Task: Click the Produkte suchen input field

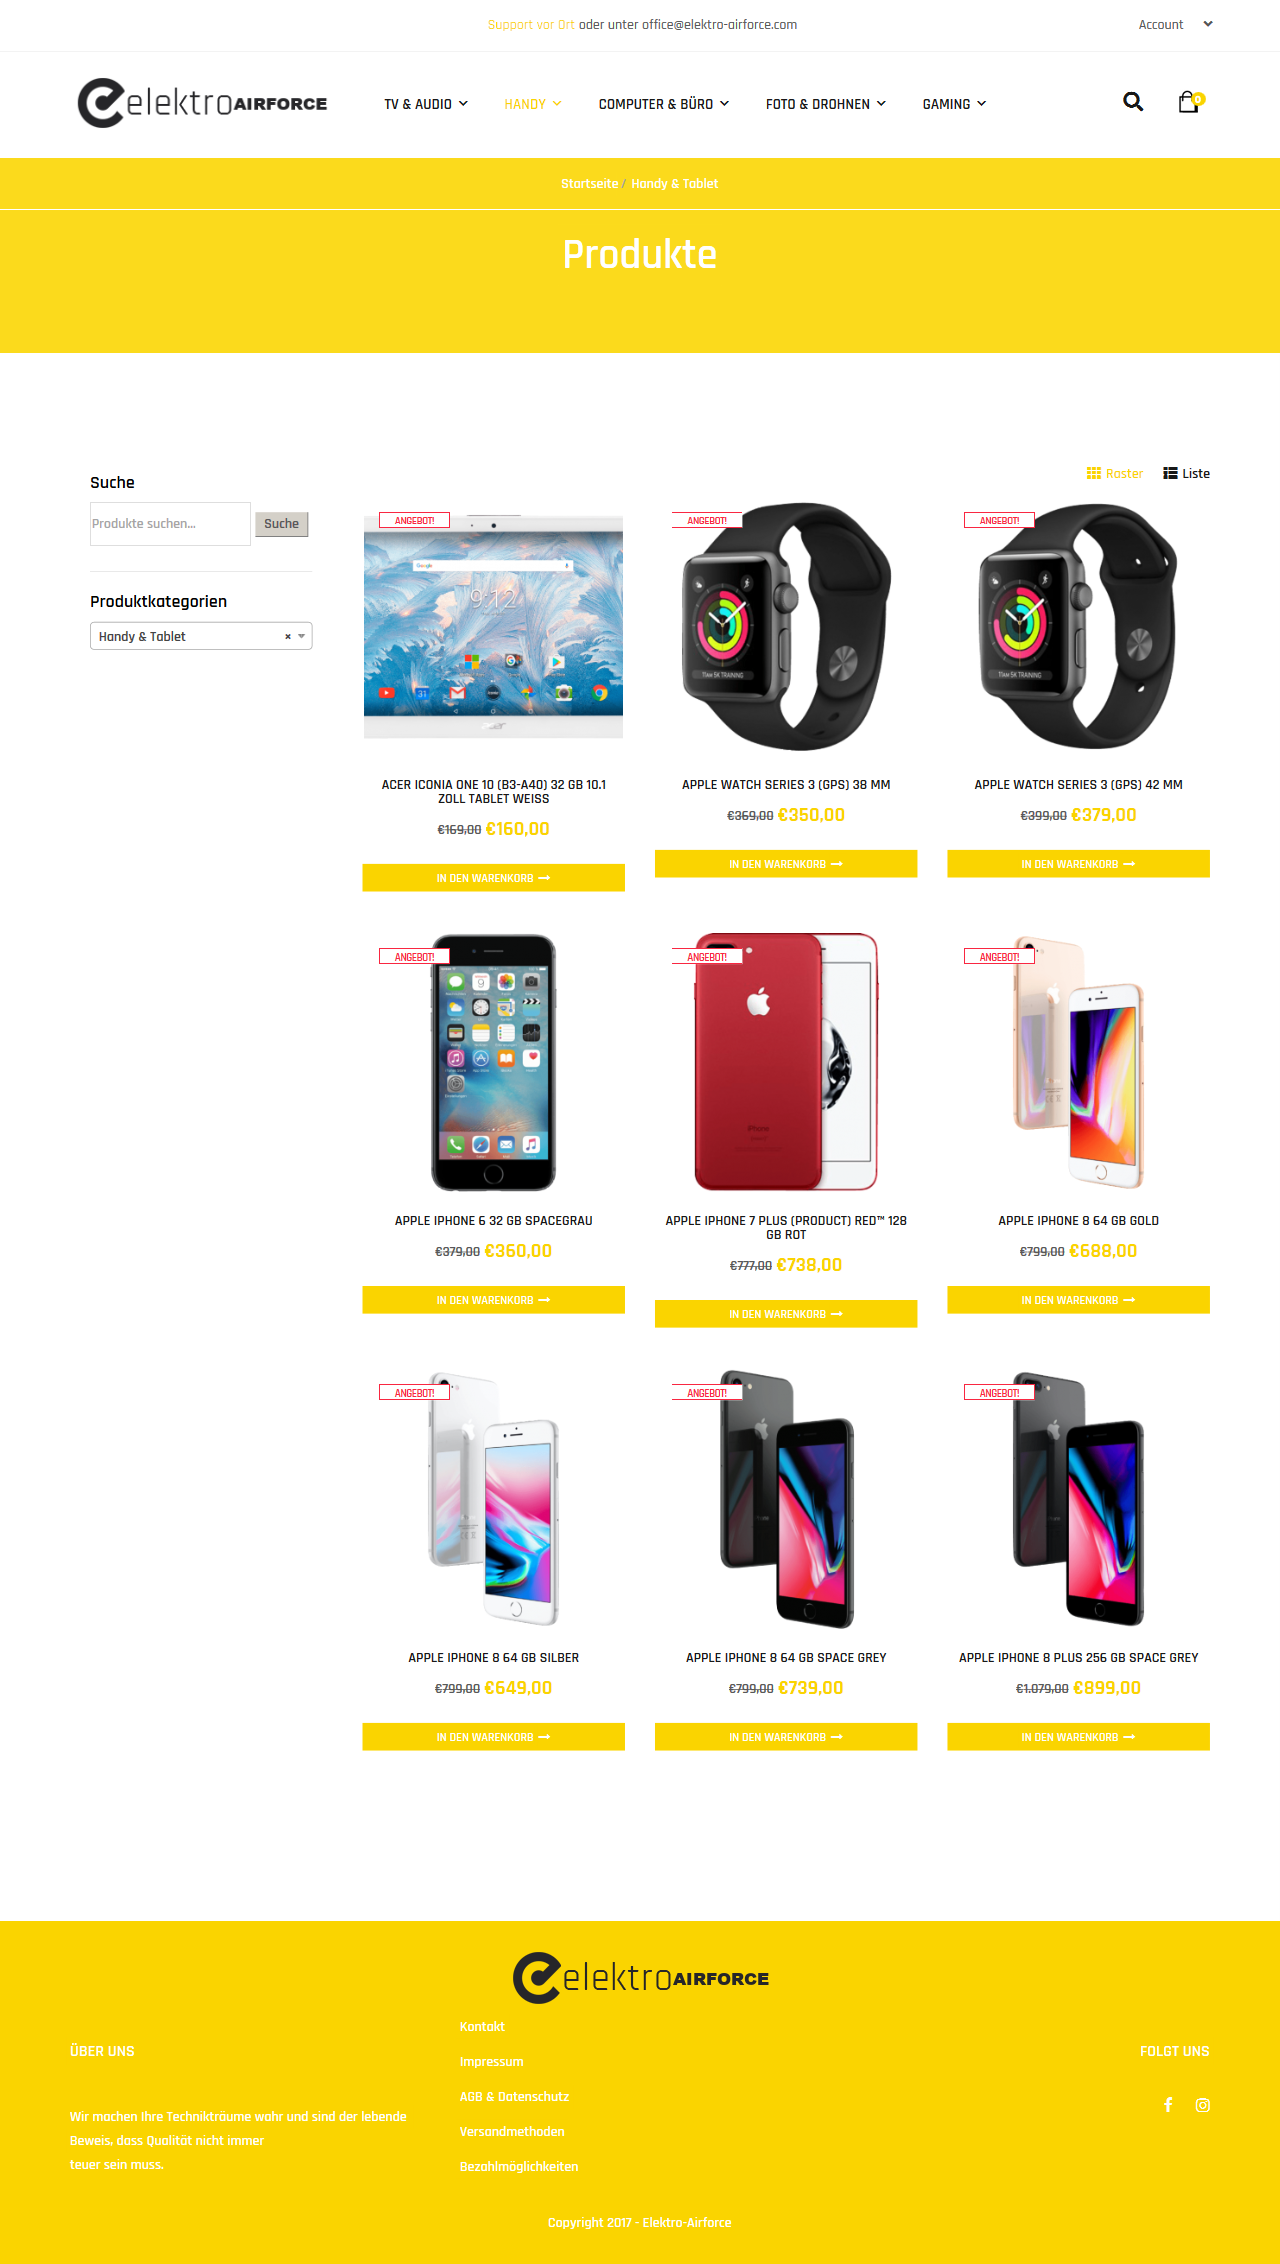Action: 170,524
